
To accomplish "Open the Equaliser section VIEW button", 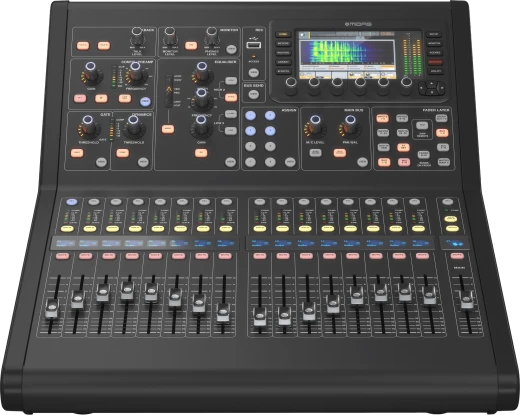I will (x=231, y=162).
